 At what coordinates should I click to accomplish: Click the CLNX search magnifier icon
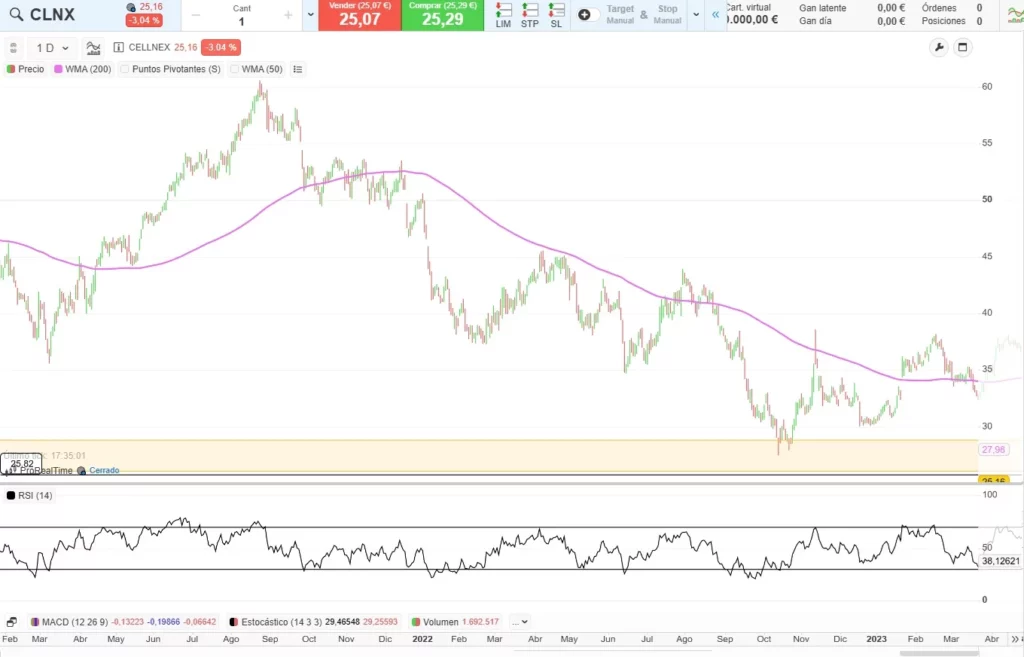pyautogui.click(x=15, y=15)
